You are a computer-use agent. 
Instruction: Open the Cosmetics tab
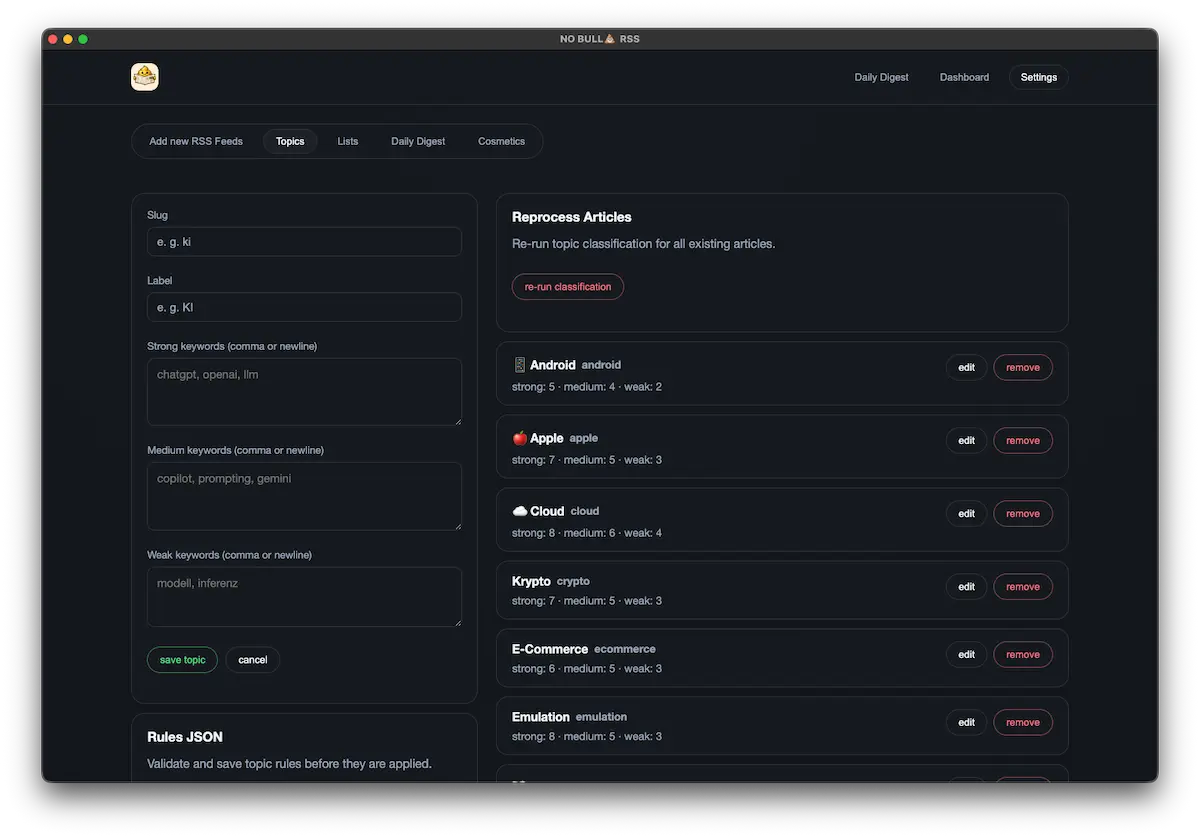(x=501, y=141)
